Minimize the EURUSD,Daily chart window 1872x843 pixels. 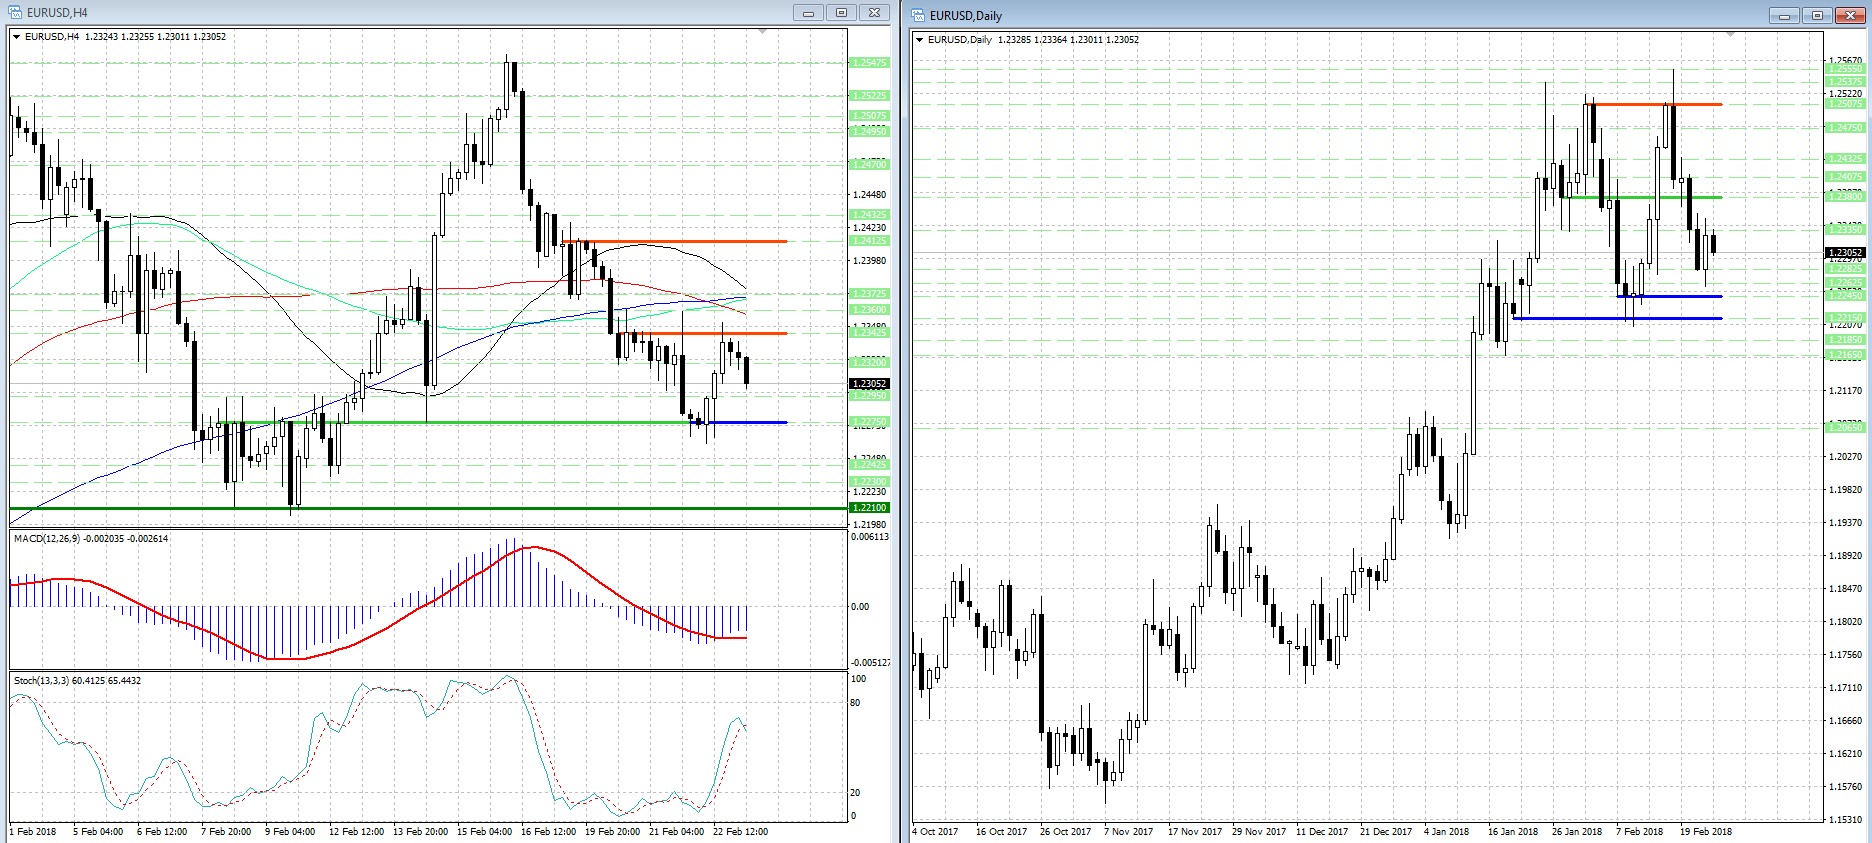coord(1784,16)
